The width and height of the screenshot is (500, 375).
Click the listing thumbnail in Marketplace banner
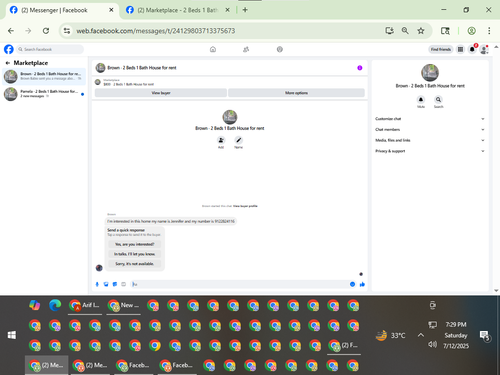click(x=98, y=82)
